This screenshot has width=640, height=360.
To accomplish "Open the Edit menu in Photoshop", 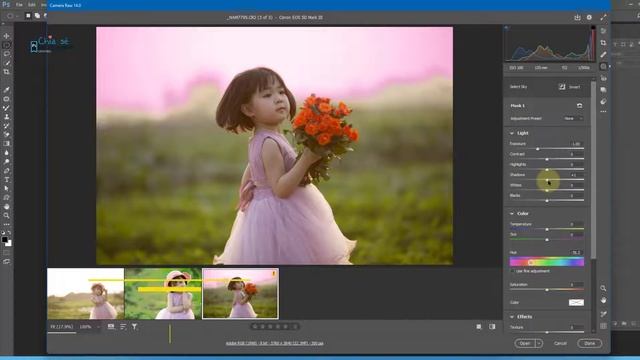I will pyautogui.click(x=31, y=5).
